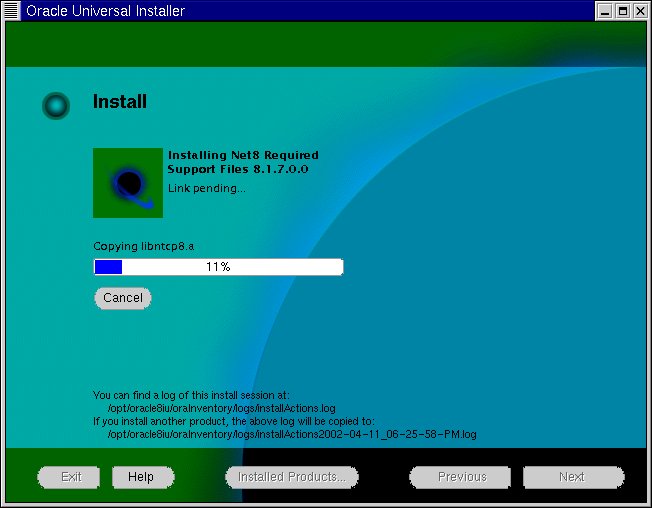The width and height of the screenshot is (652, 508).
Task: Minimize the Oracle Universal Installer window
Action: tap(605, 11)
